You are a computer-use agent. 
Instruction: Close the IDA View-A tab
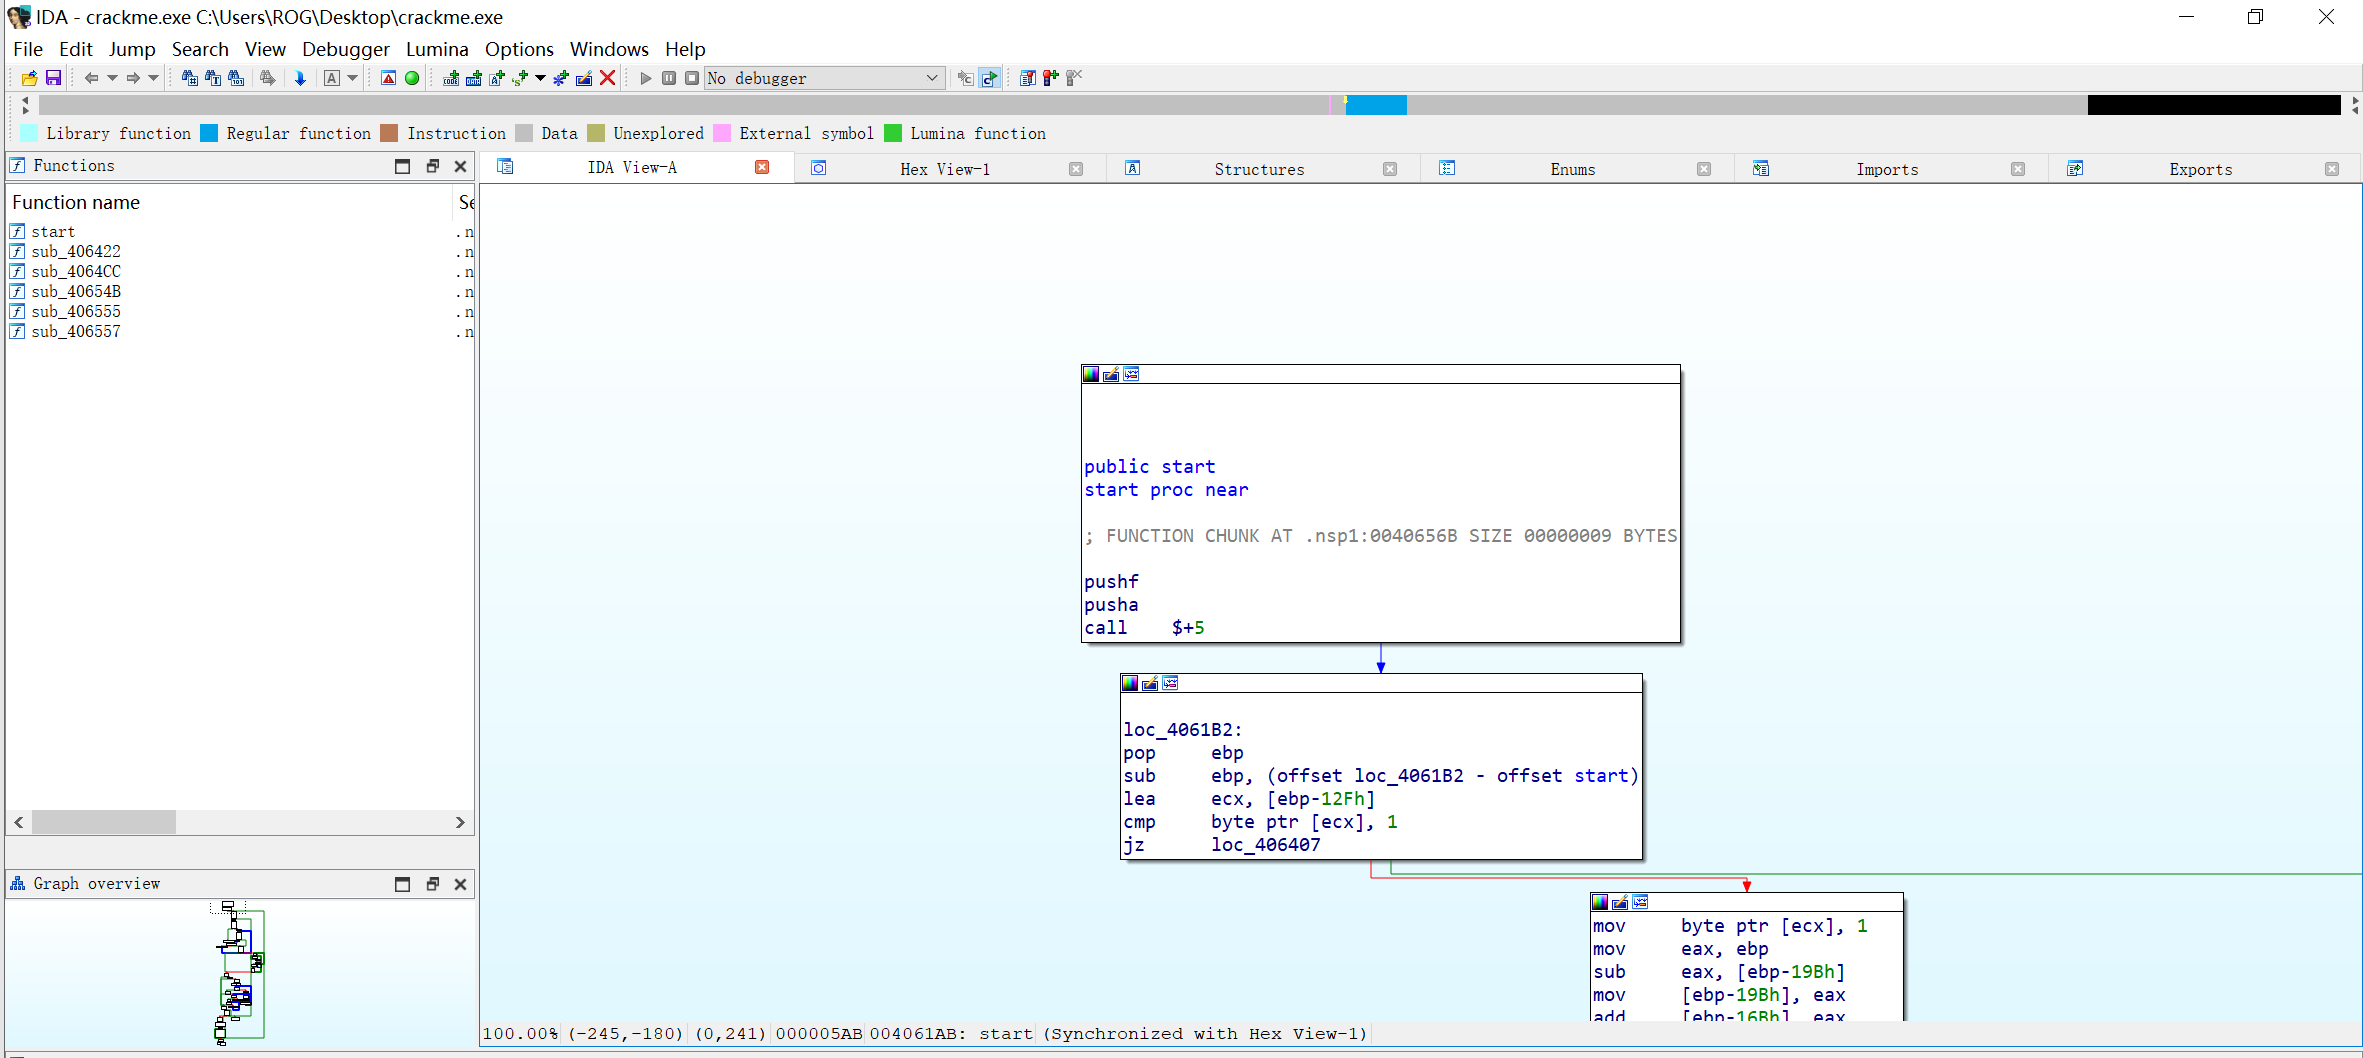tap(762, 167)
